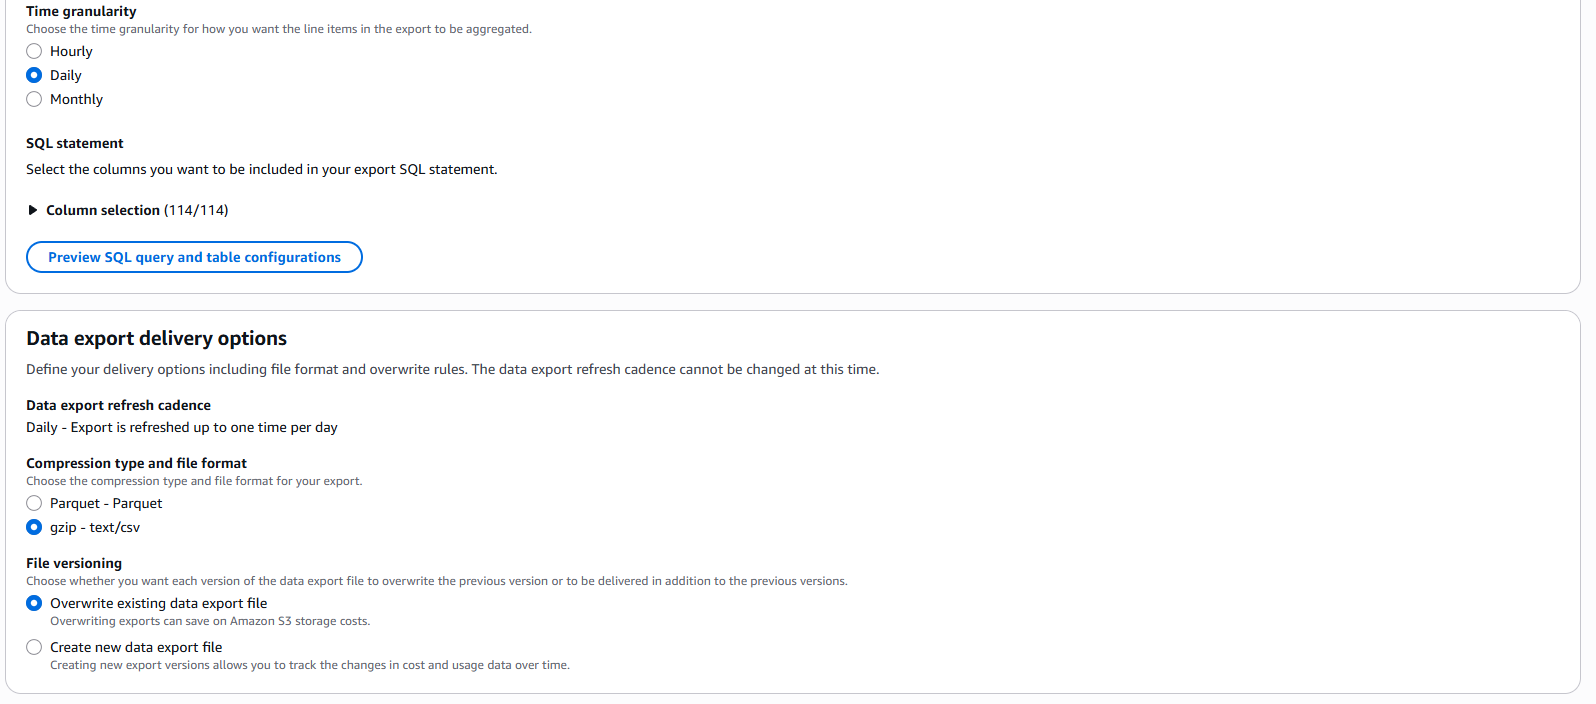Open Preview SQL query and table configurations
This screenshot has width=1596, height=704.
[193, 257]
